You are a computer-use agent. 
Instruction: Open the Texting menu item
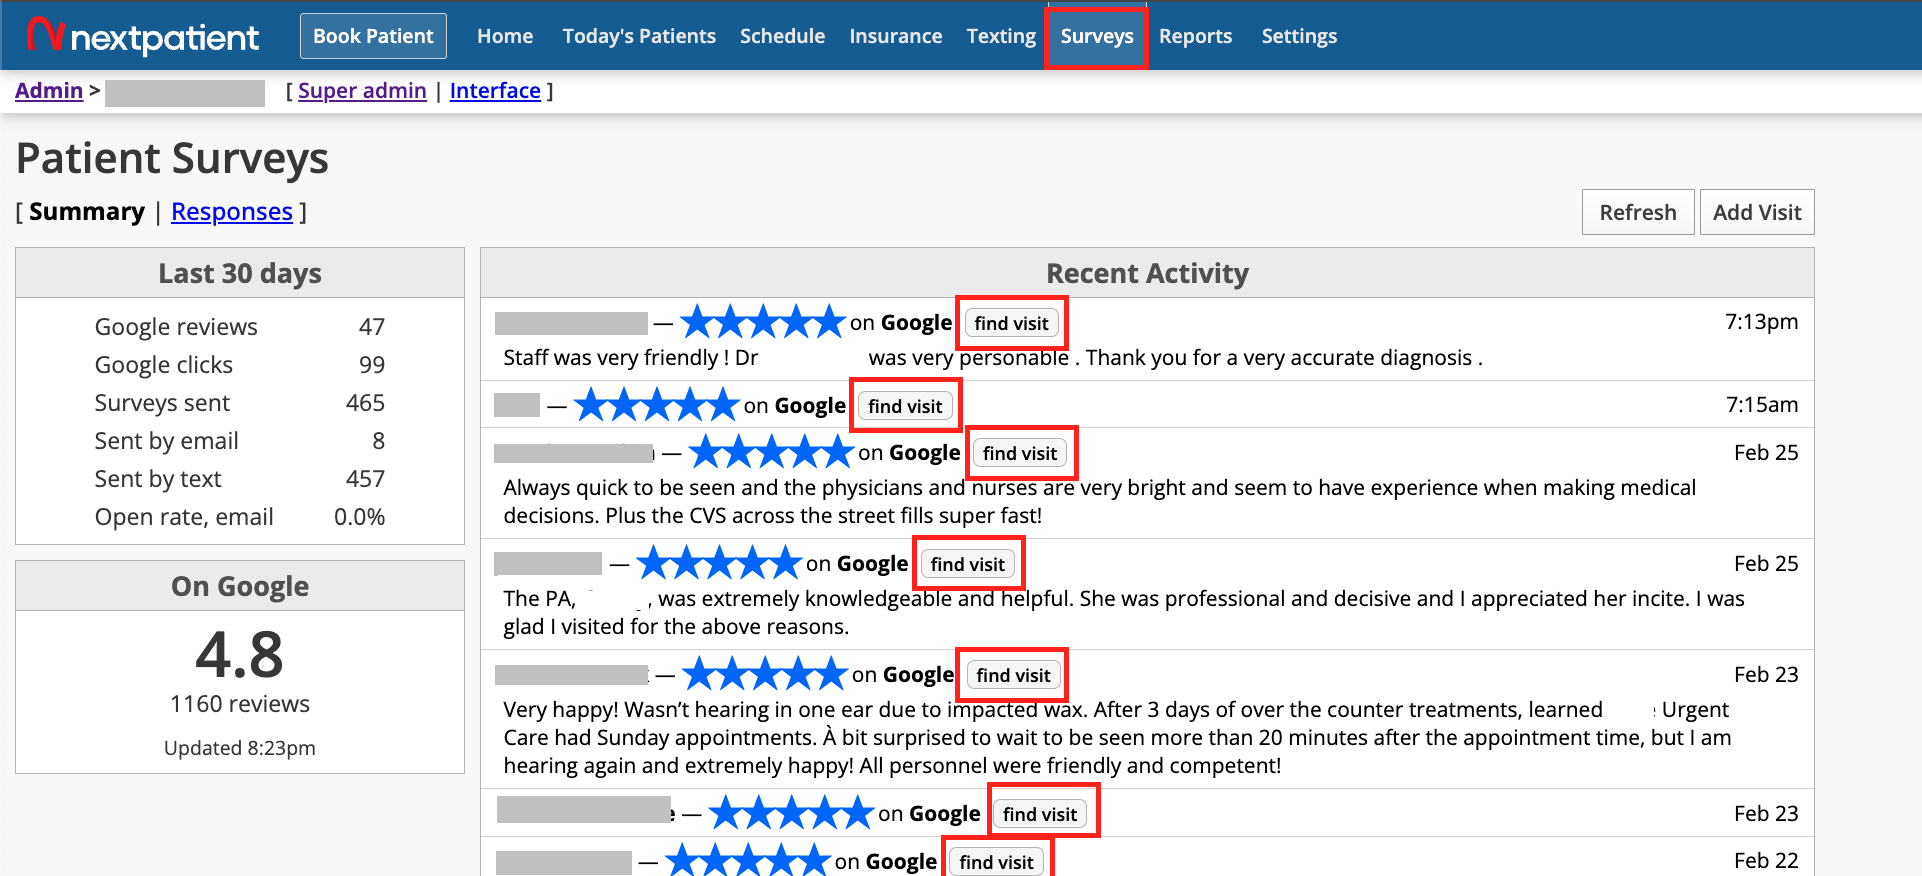[x=1001, y=36]
